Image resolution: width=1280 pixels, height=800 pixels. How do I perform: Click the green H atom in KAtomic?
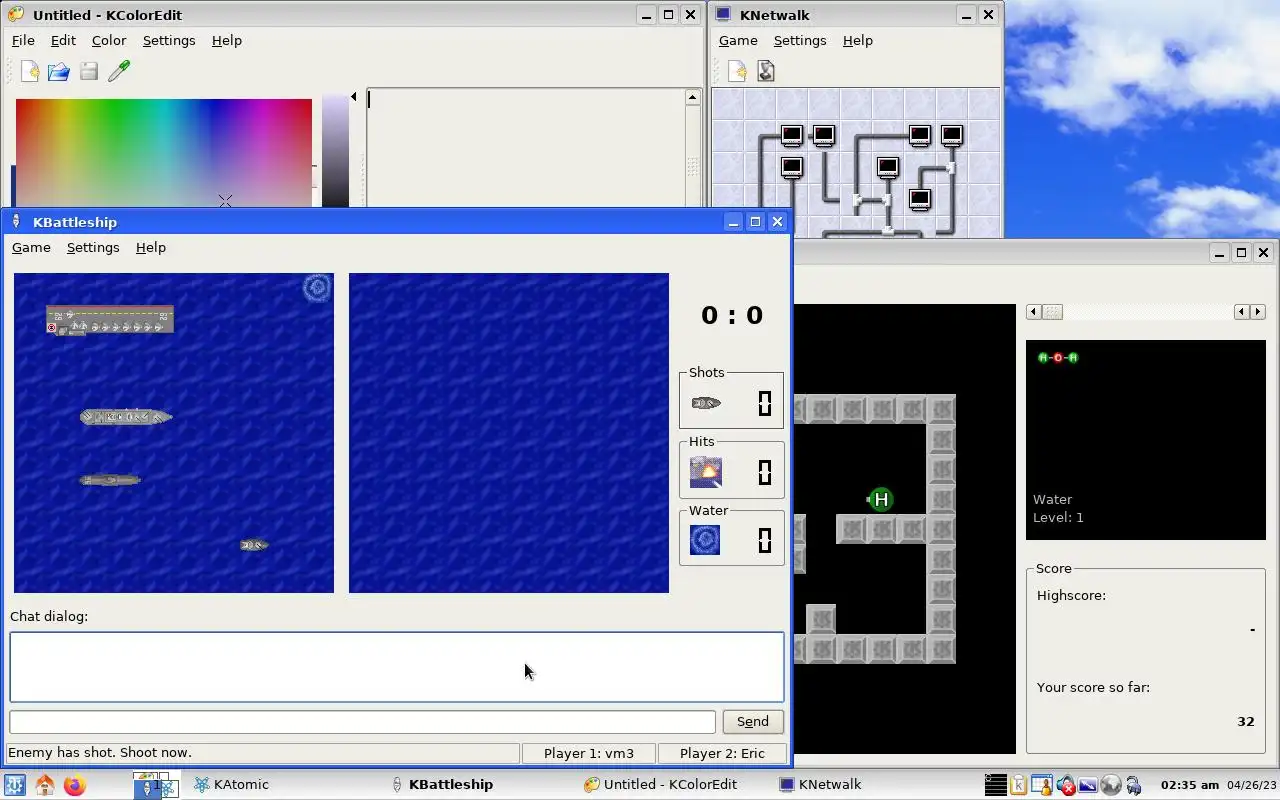[x=880, y=499]
